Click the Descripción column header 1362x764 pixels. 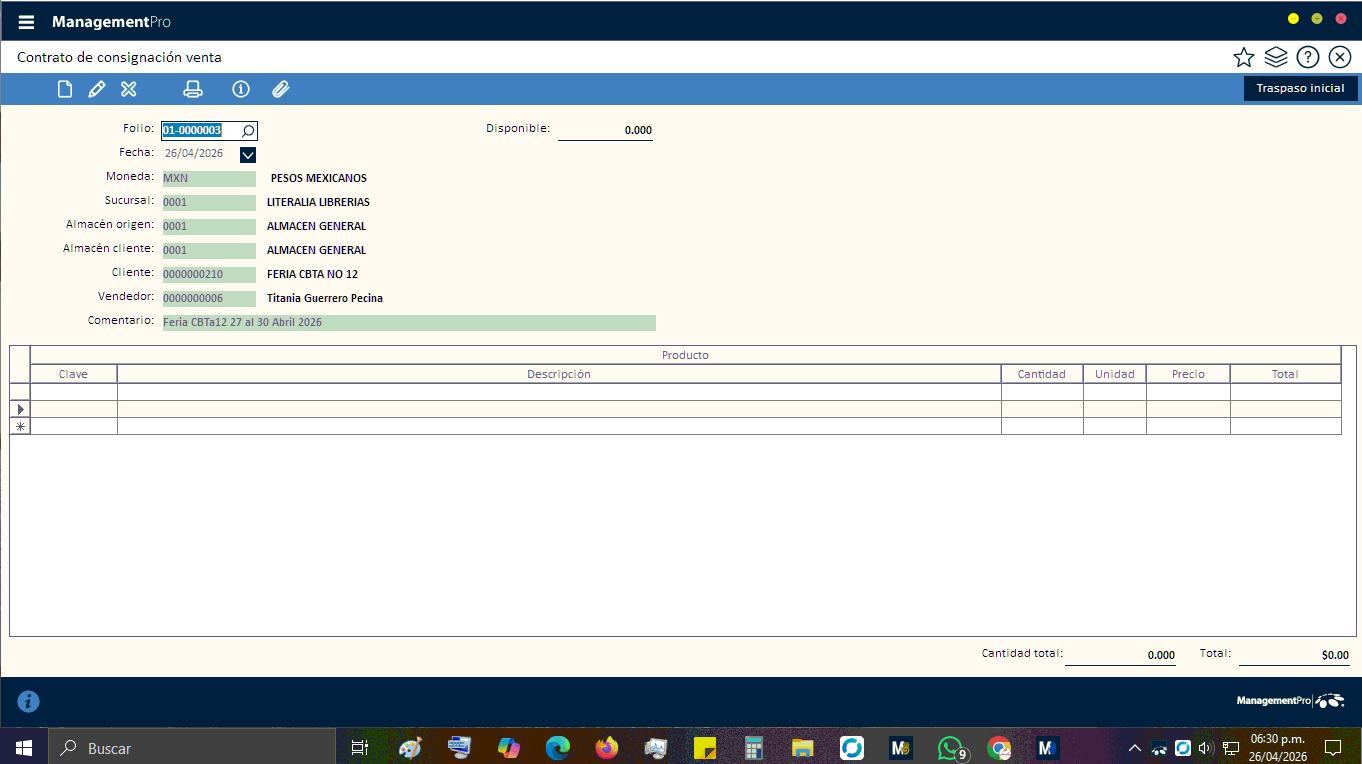(558, 374)
